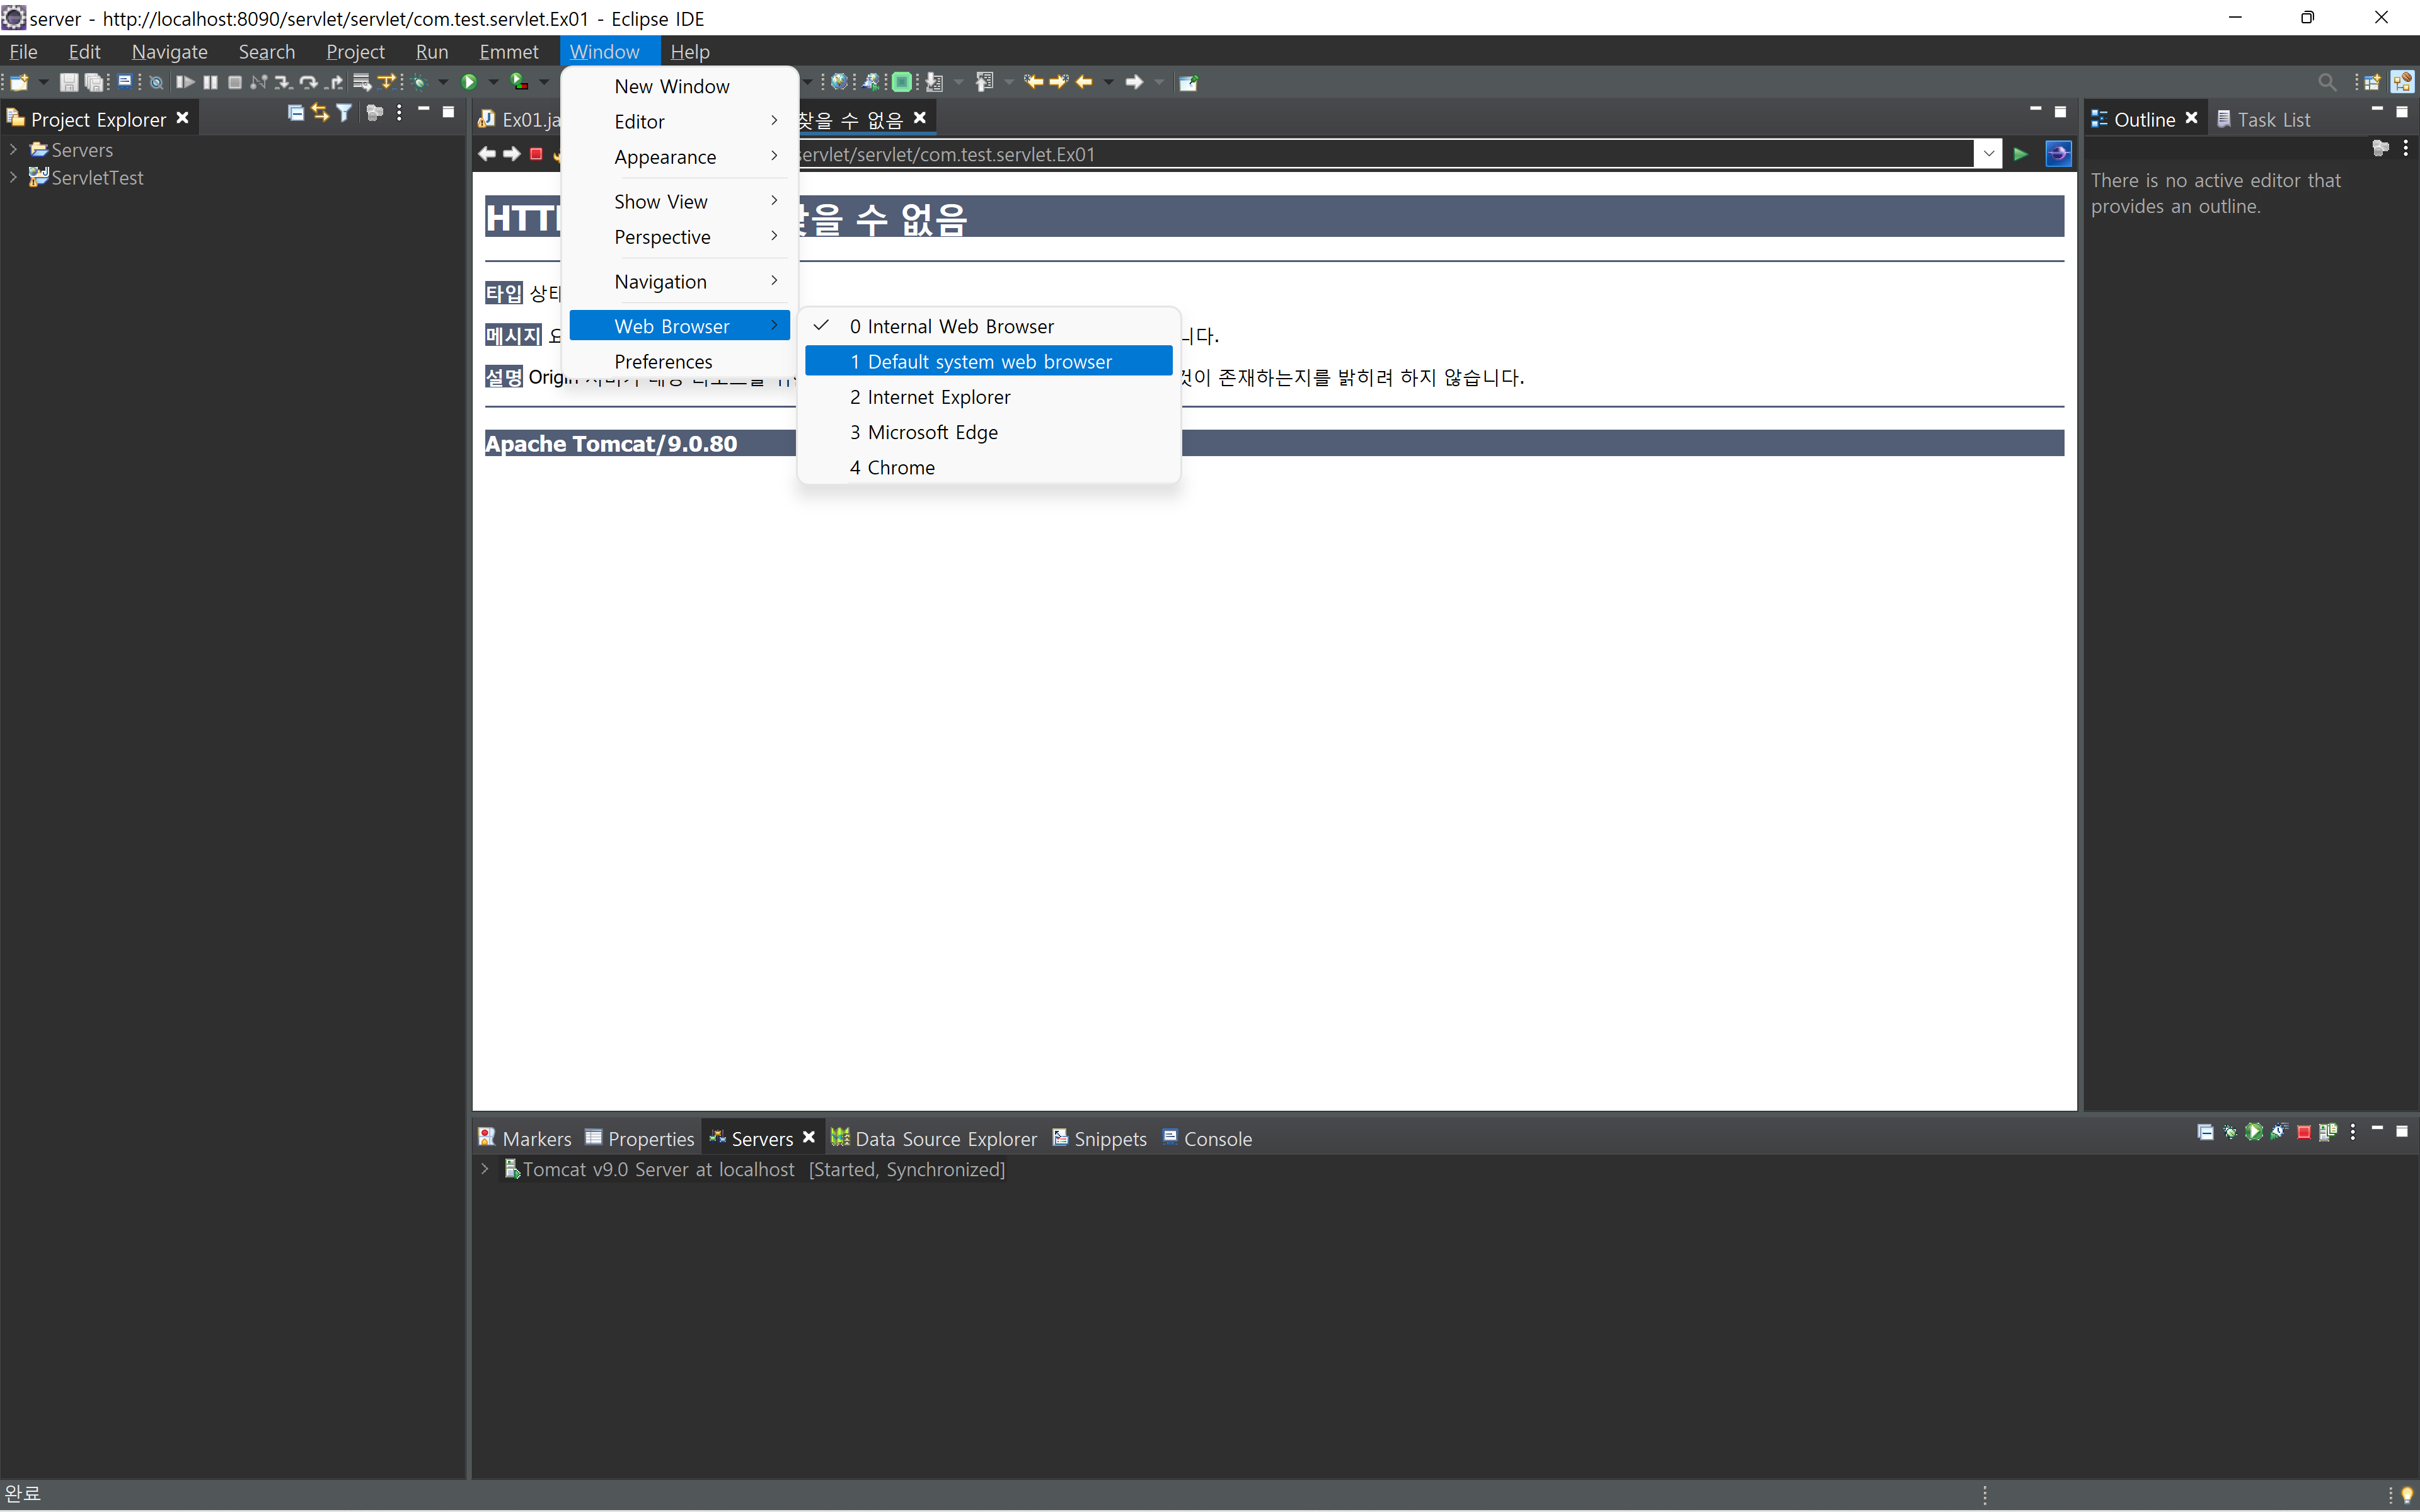The image size is (2420, 1512).
Task: Click the Save icon in the toolbar
Action: [x=68, y=82]
